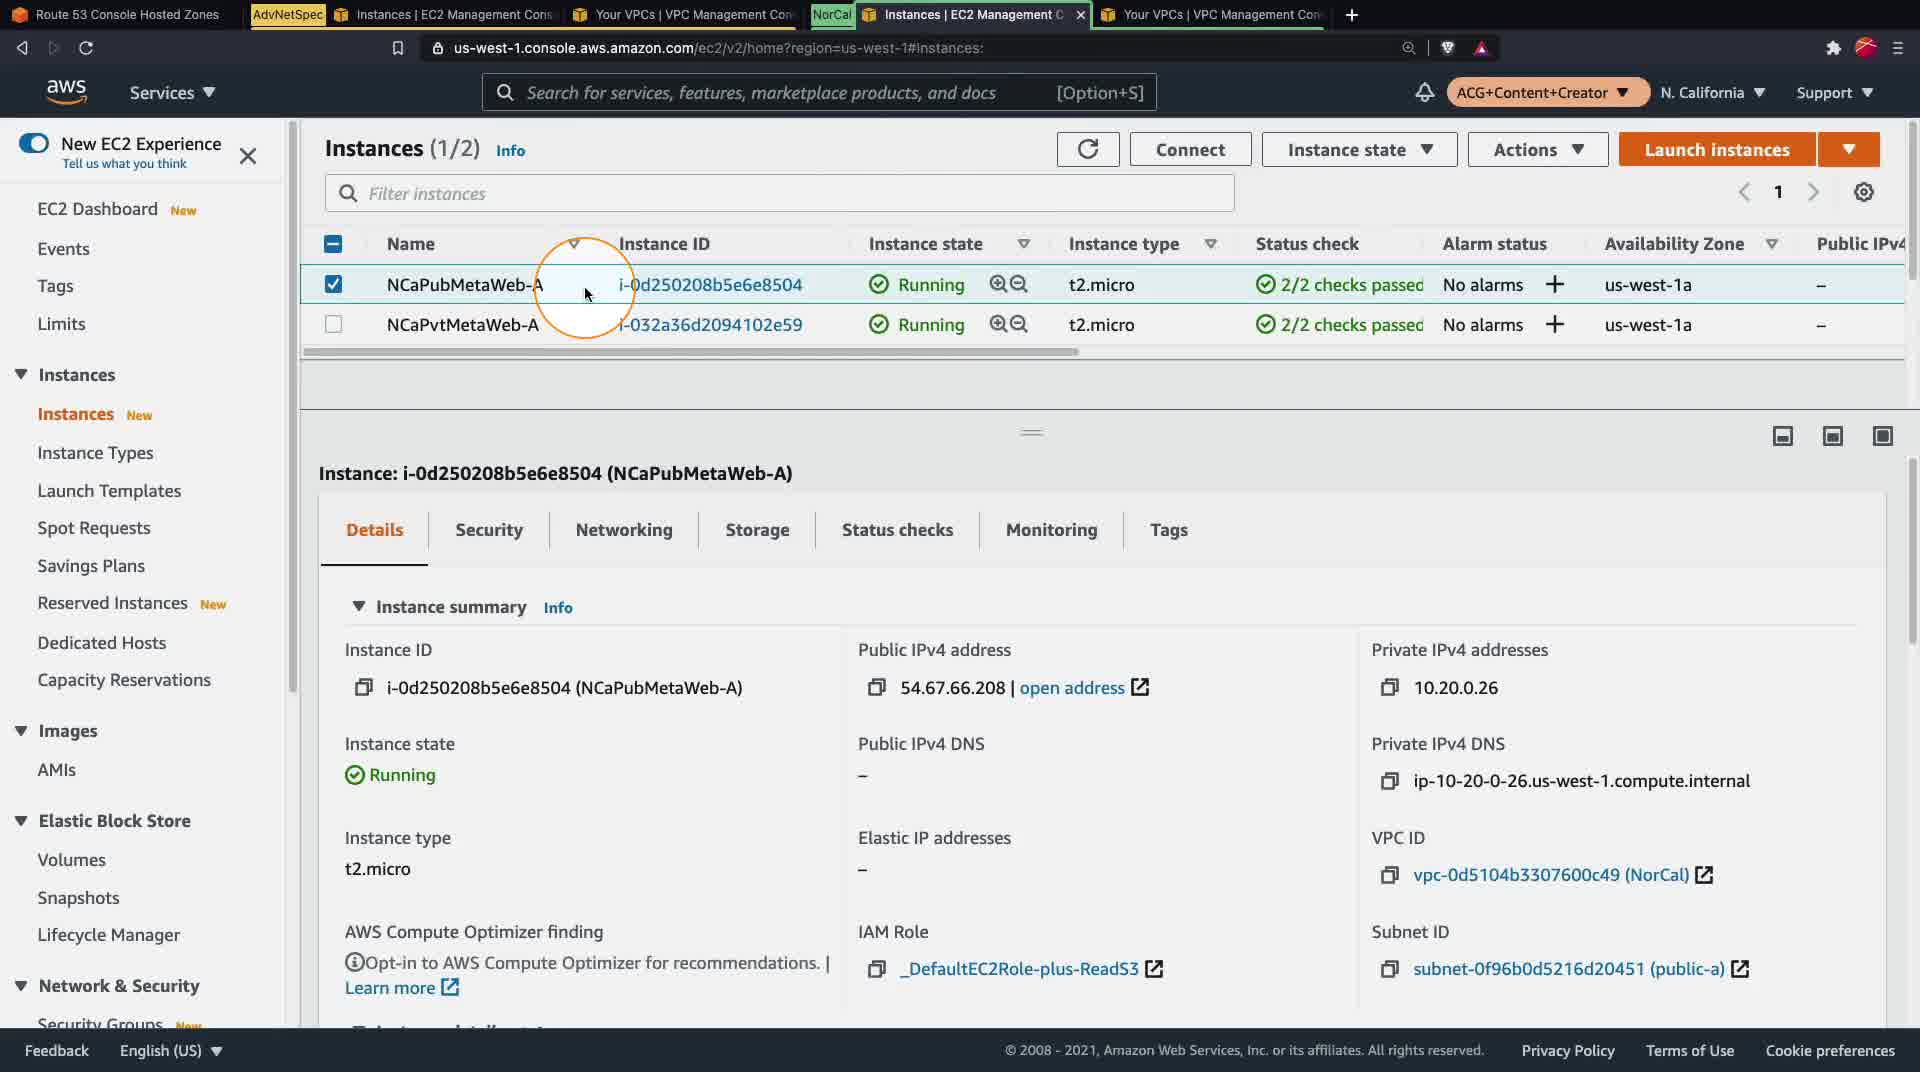The width and height of the screenshot is (1920, 1072).
Task: Zoom in status for NCaPvtMetaWeb-A
Action: (x=997, y=324)
